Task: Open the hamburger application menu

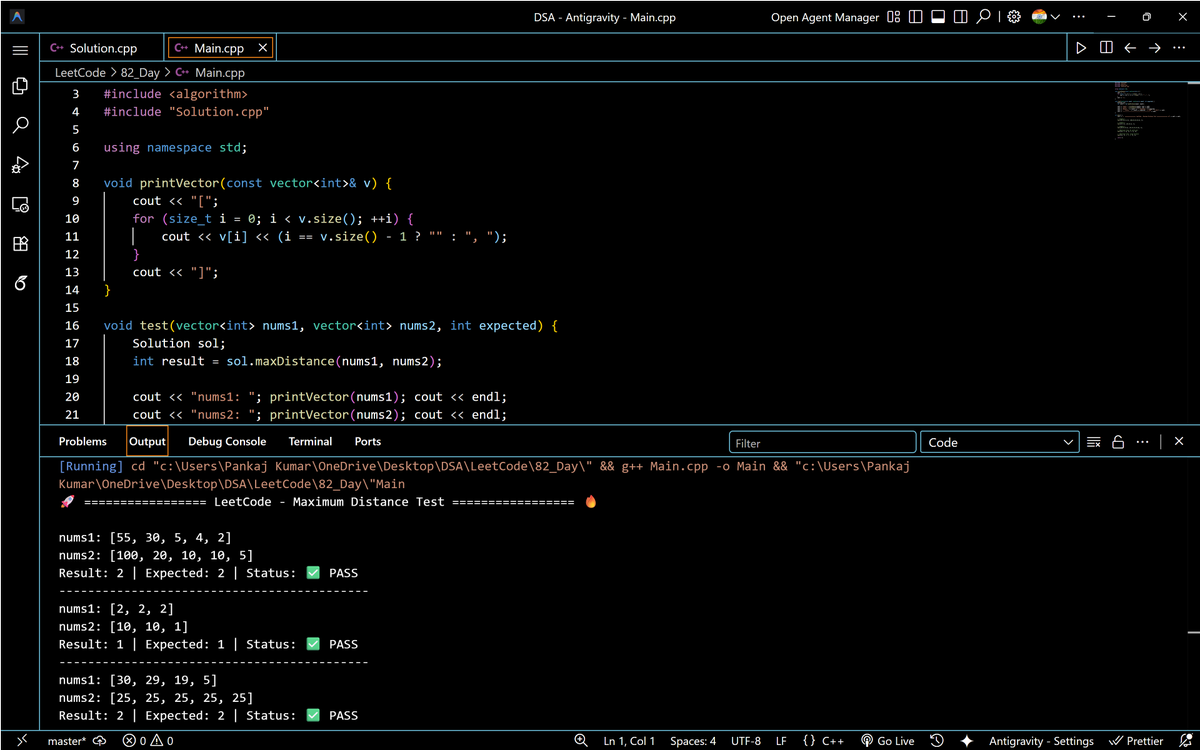Action: (20, 49)
